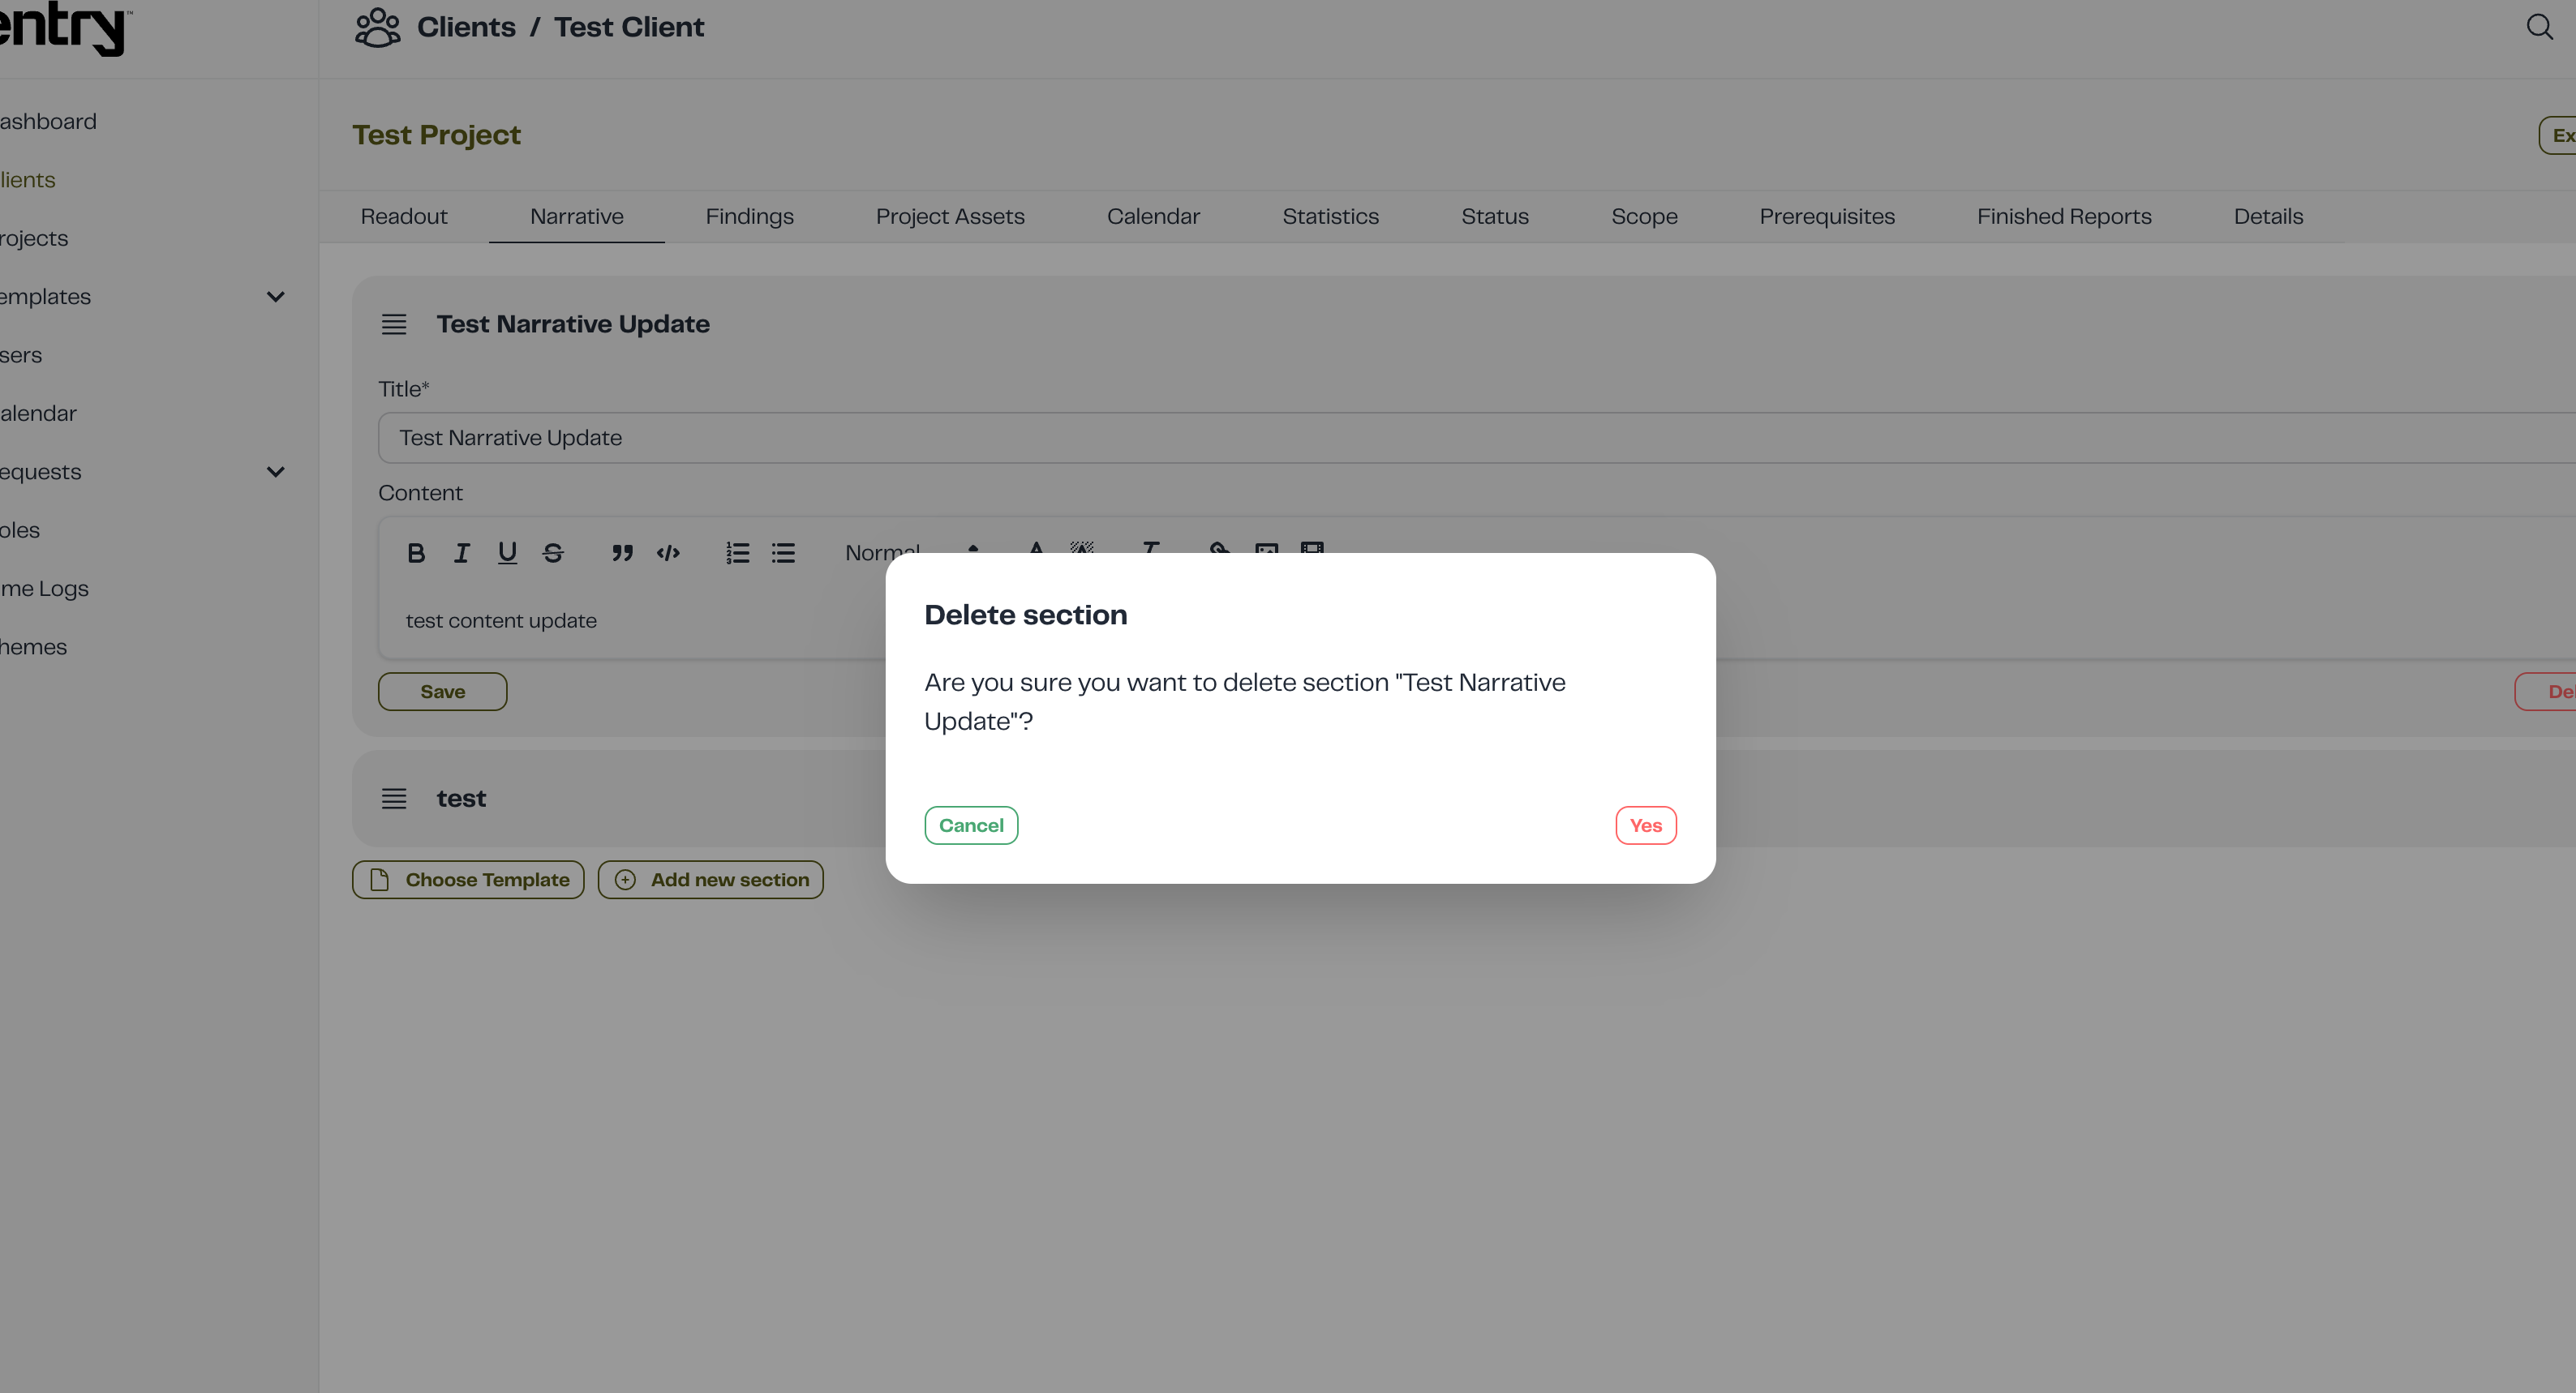The image size is (2576, 1393).
Task: Open the Normal heading style dropdown
Action: coord(912,549)
